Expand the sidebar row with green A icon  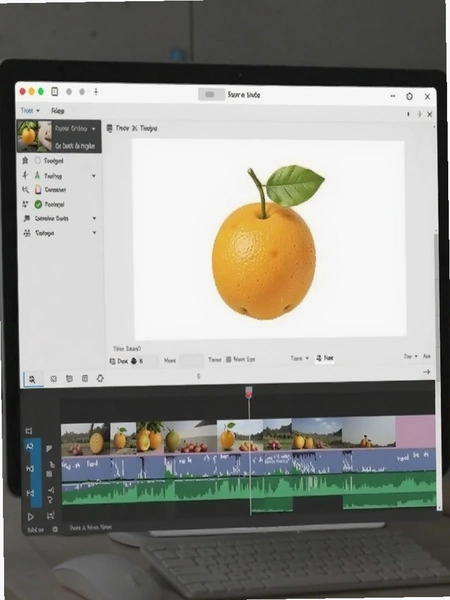pos(94,176)
